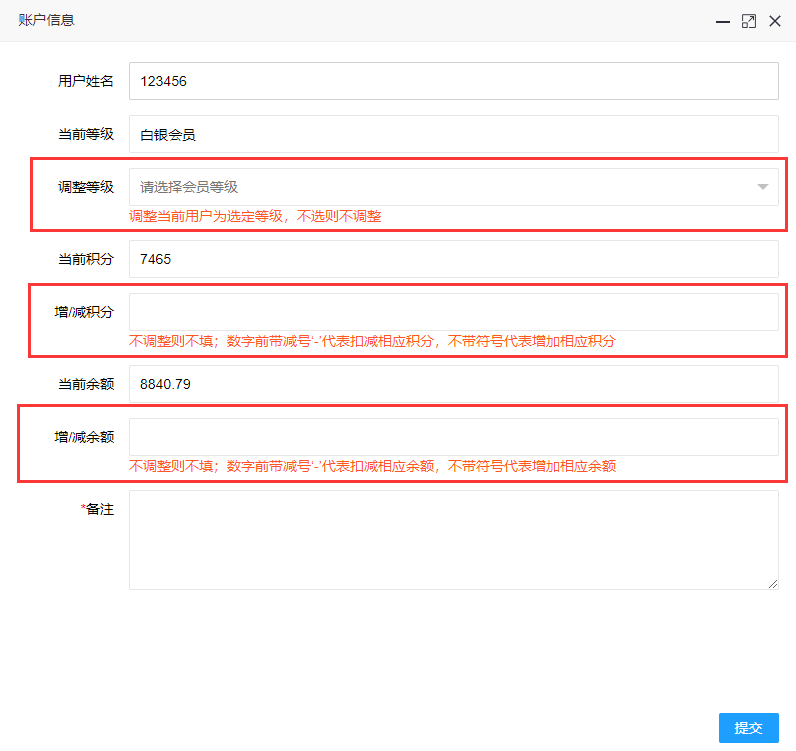
Task: Click the 用户姓名 label
Action: 86,81
